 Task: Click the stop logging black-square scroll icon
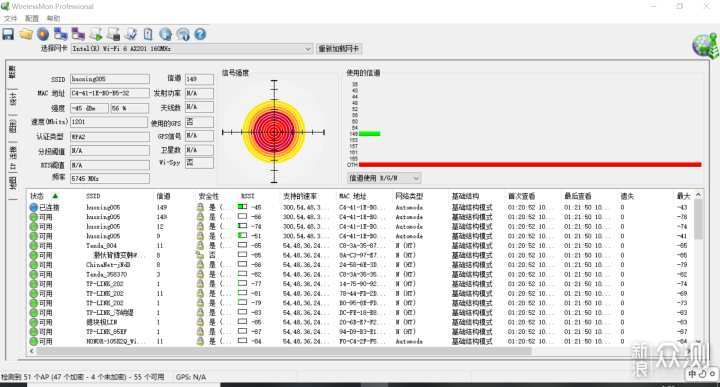click(x=113, y=34)
